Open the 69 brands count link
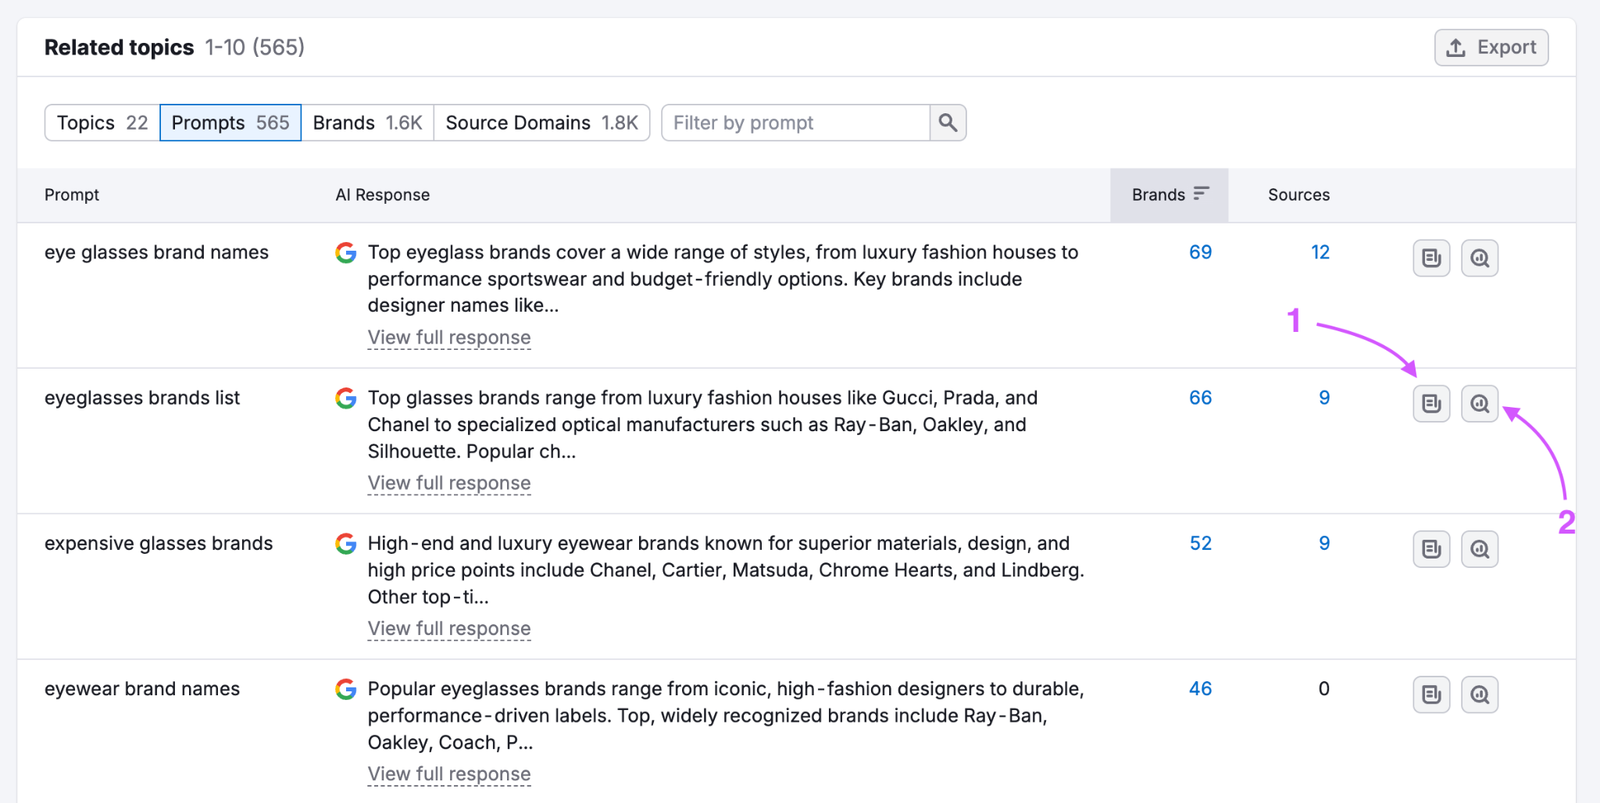 pos(1200,253)
